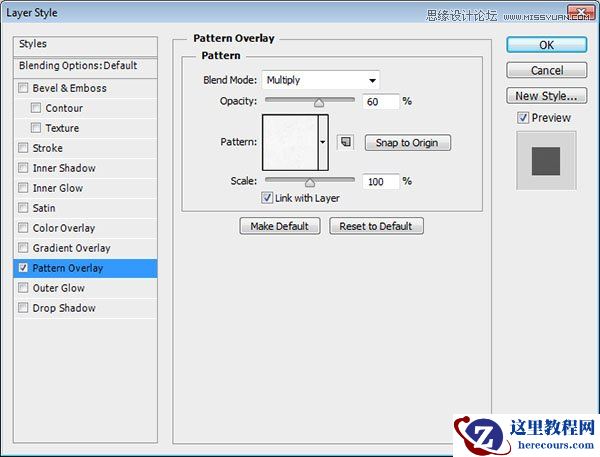The height and width of the screenshot is (457, 600).
Task: Enable the Color Overlay checkbox
Action: [x=23, y=228]
